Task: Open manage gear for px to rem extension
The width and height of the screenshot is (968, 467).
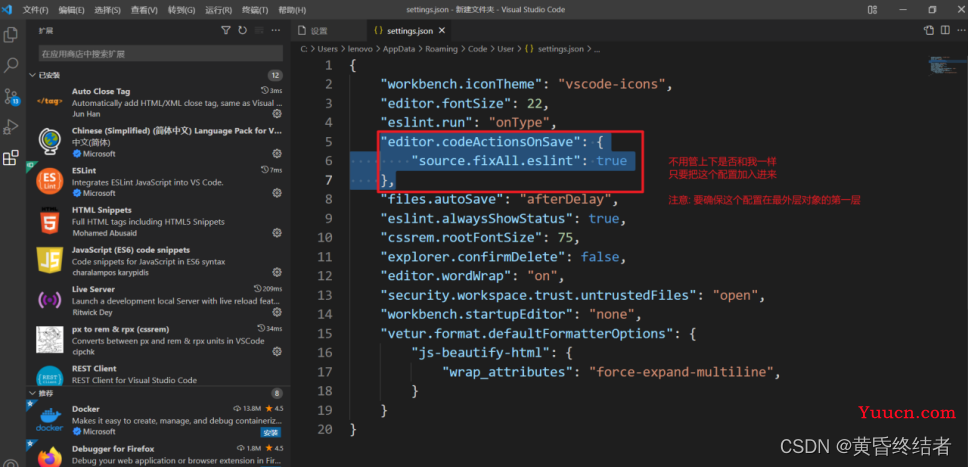Action: (277, 351)
